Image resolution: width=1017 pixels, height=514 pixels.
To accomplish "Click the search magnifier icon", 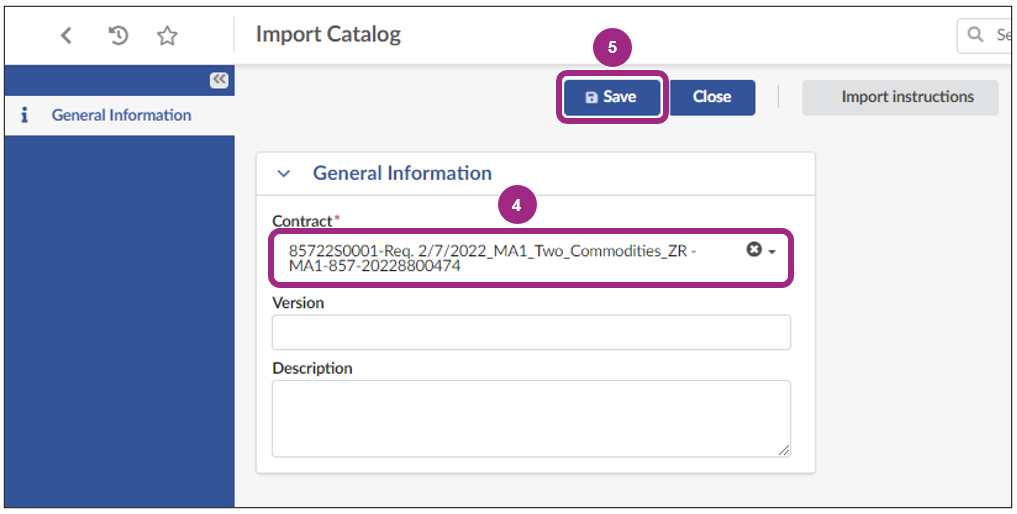I will click(x=975, y=34).
